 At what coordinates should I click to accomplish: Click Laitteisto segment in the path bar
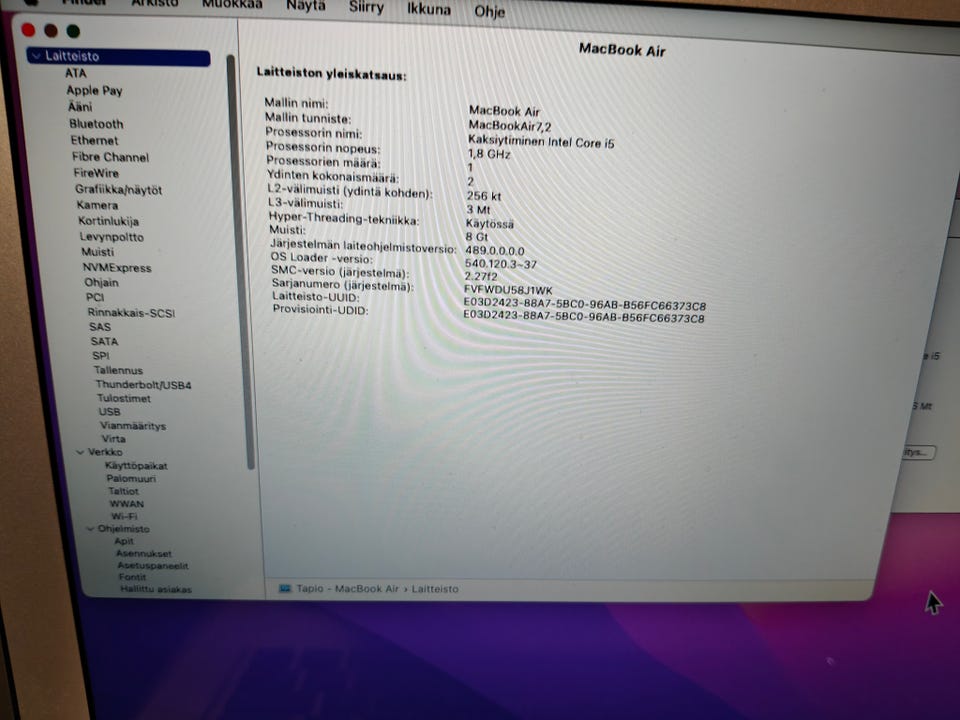435,589
